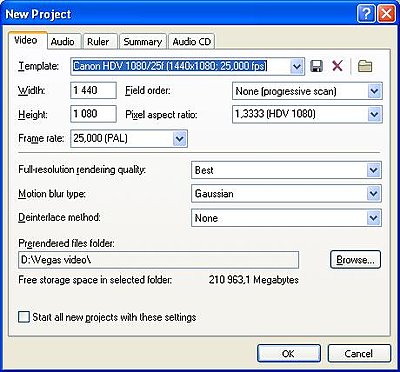Click the Full-resolution rendering quality label

coord(82,170)
